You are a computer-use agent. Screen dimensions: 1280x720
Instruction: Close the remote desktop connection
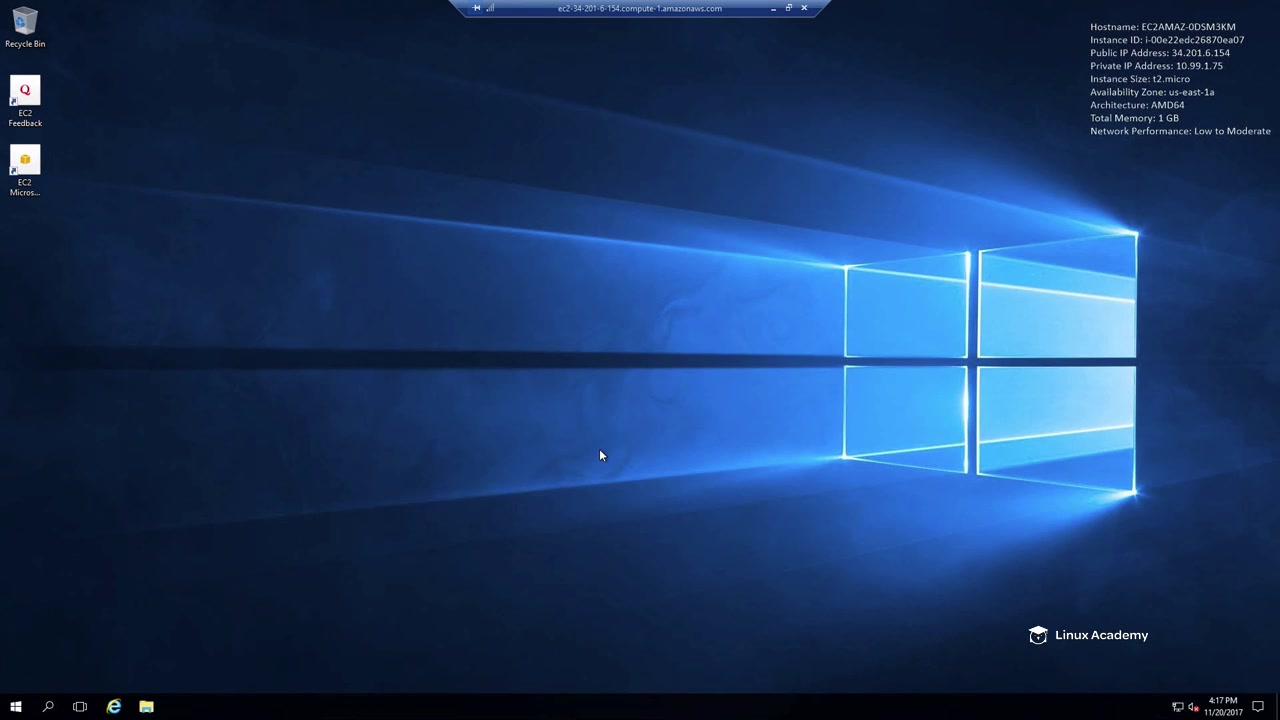click(804, 8)
